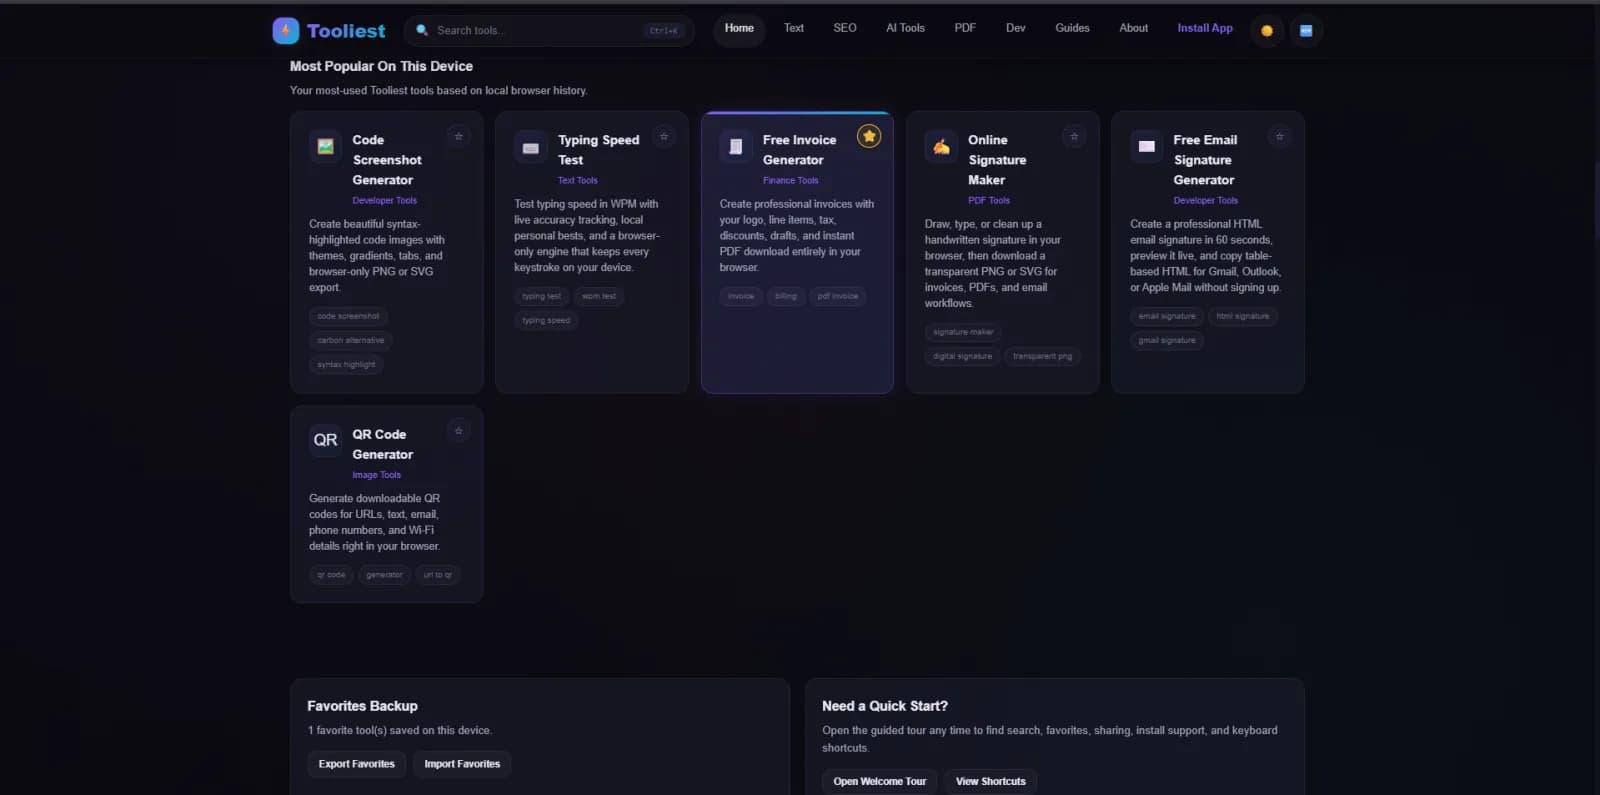
Task: Click the Code Screenshot Generator card icon
Action: (325, 146)
